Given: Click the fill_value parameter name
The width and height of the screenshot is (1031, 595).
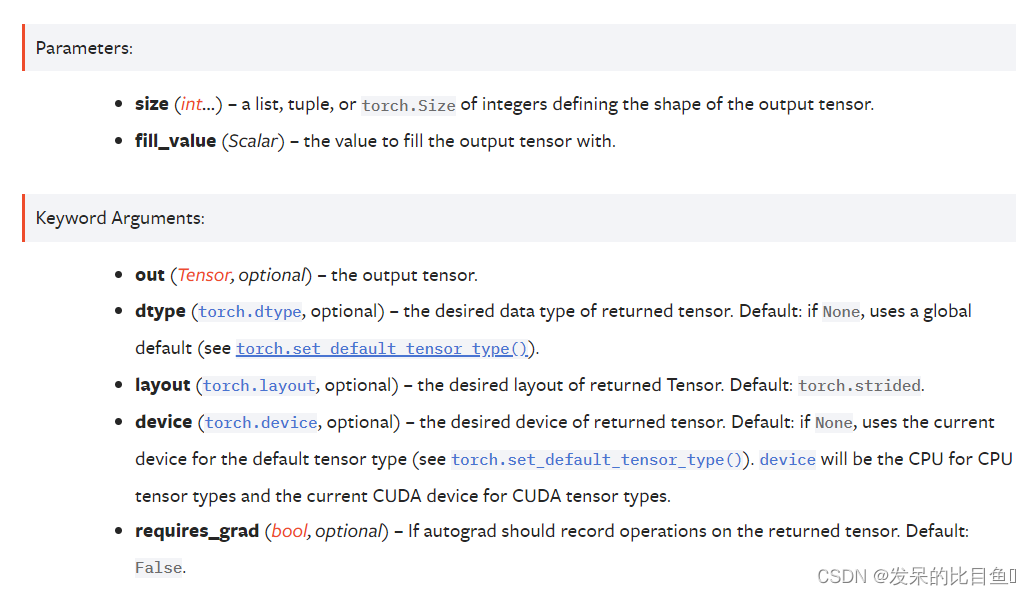Looking at the screenshot, I should pos(176,141).
